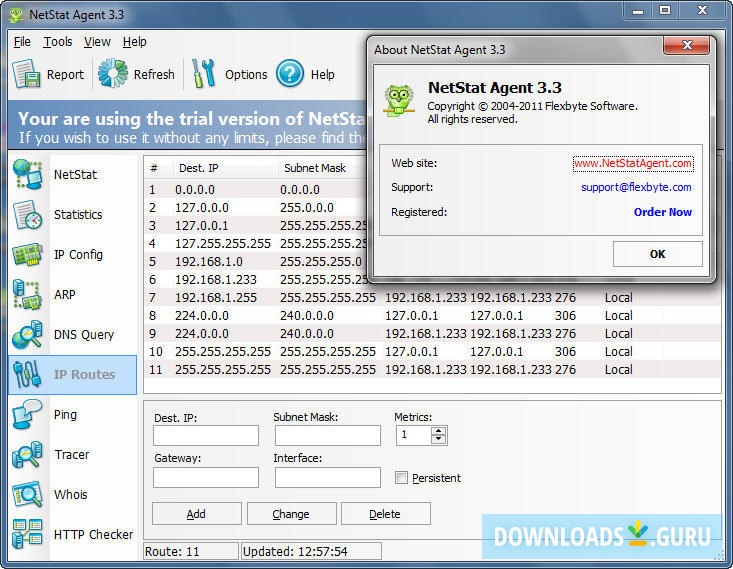The width and height of the screenshot is (733, 569).
Task: Click the Report toolbar icon
Action: pyautogui.click(x=26, y=74)
